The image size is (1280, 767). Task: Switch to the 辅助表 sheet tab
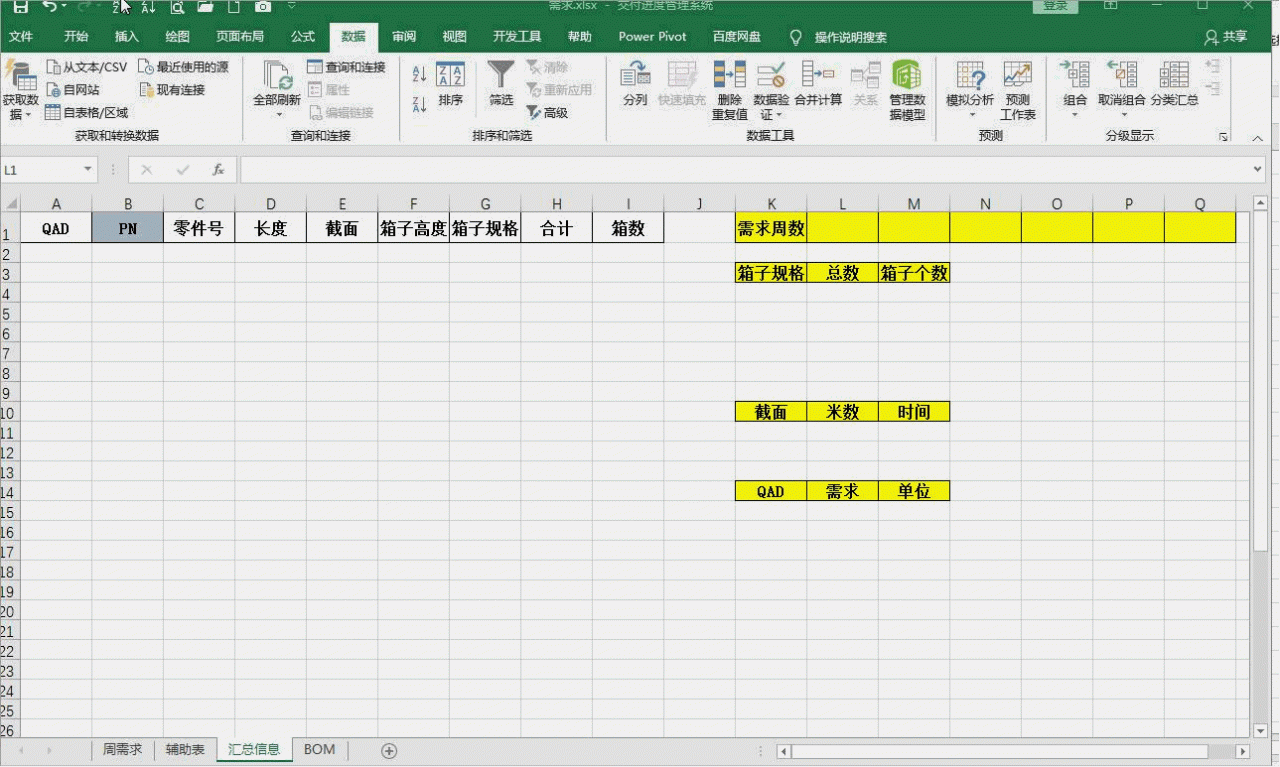[185, 749]
